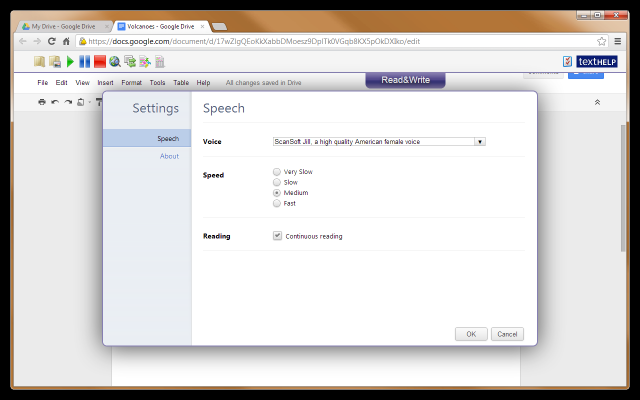Switch to the About settings tab
This screenshot has height=400, width=640.
pyautogui.click(x=169, y=156)
